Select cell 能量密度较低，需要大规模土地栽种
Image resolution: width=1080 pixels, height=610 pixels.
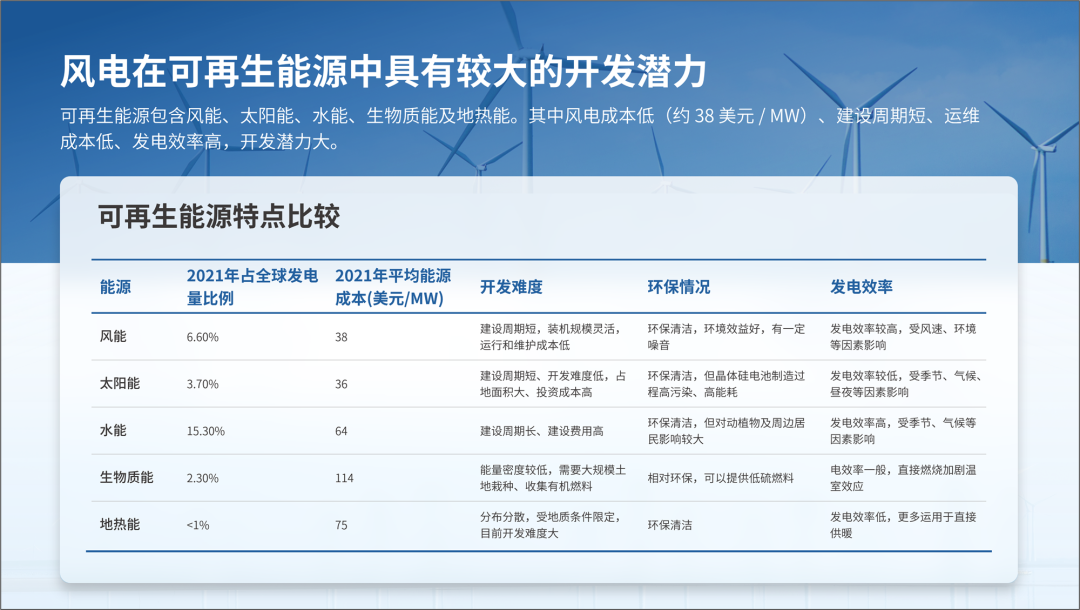[x=553, y=478]
